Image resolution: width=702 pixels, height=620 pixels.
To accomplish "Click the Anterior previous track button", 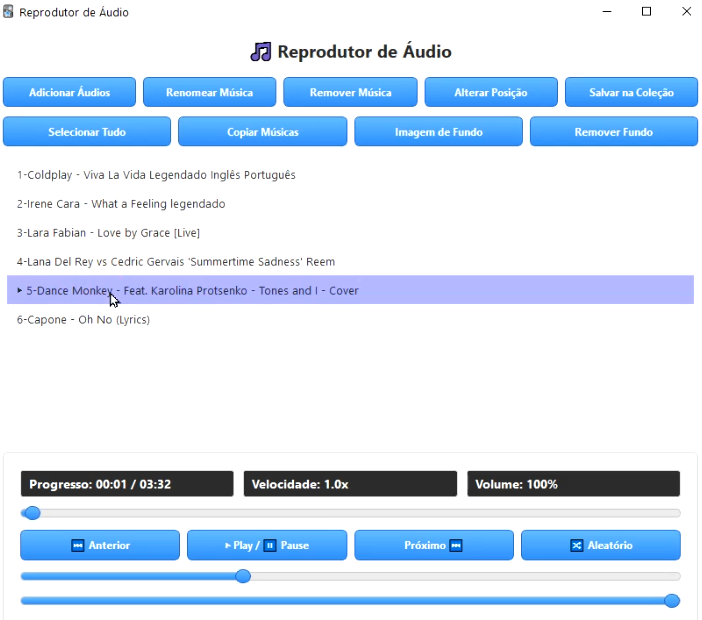I will click(x=100, y=545).
